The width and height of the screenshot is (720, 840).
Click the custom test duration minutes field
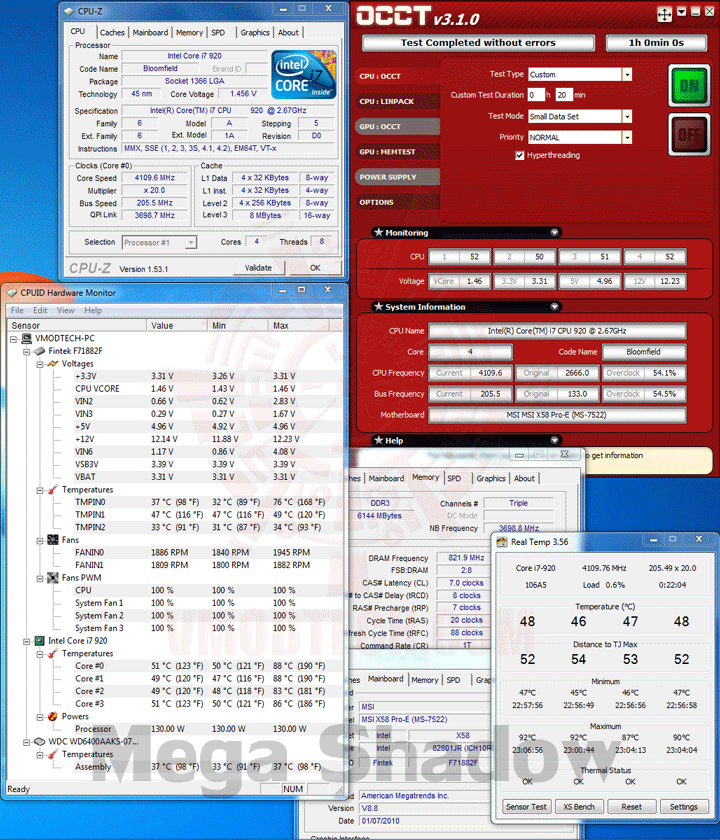[564, 95]
